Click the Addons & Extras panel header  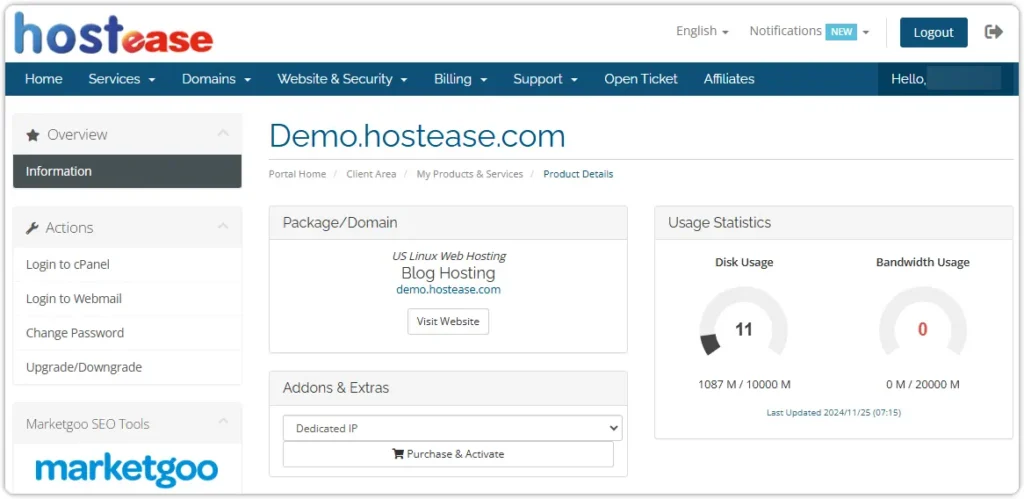click(x=448, y=388)
